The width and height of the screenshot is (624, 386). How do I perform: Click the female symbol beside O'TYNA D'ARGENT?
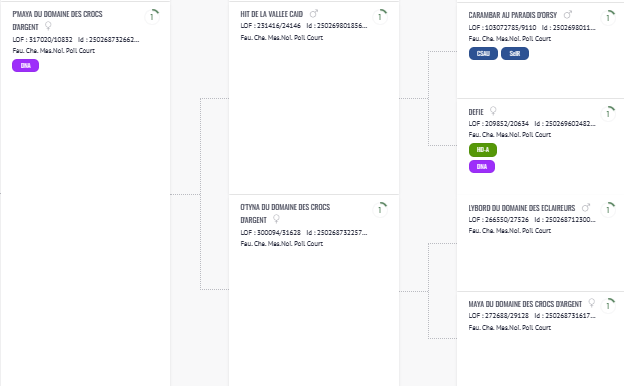click(276, 219)
